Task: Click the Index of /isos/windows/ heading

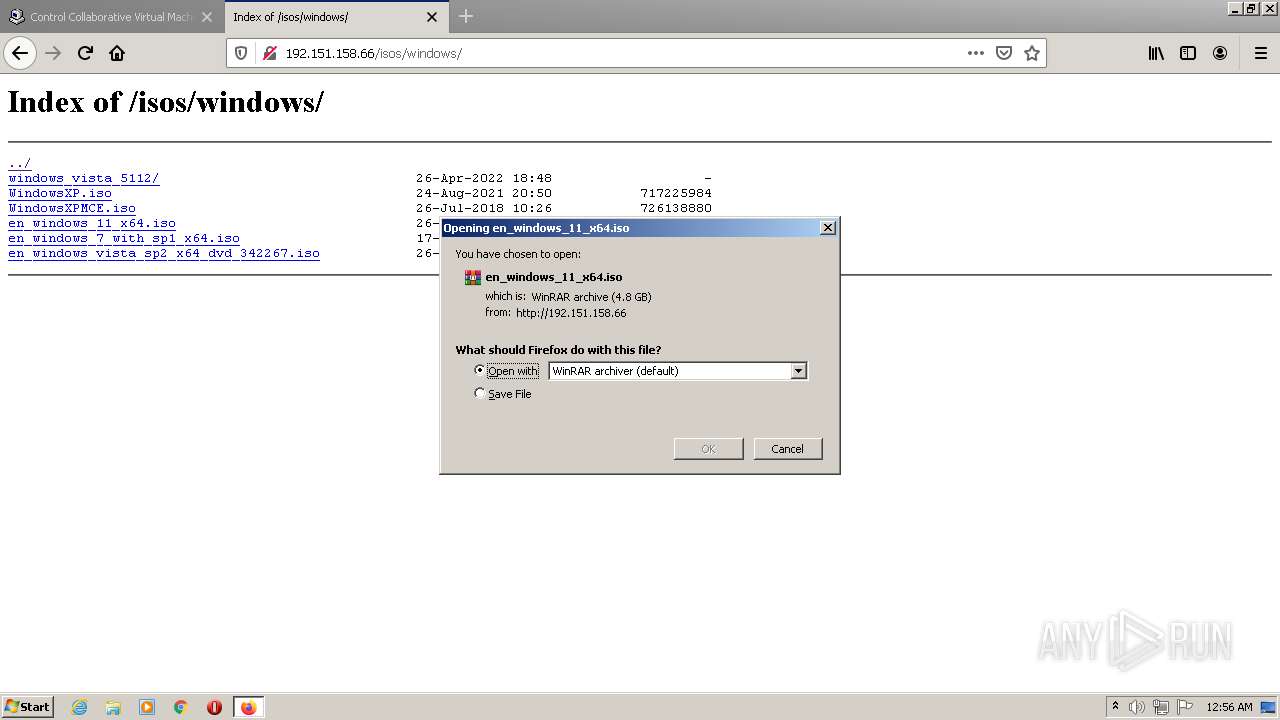Action: click(x=166, y=102)
